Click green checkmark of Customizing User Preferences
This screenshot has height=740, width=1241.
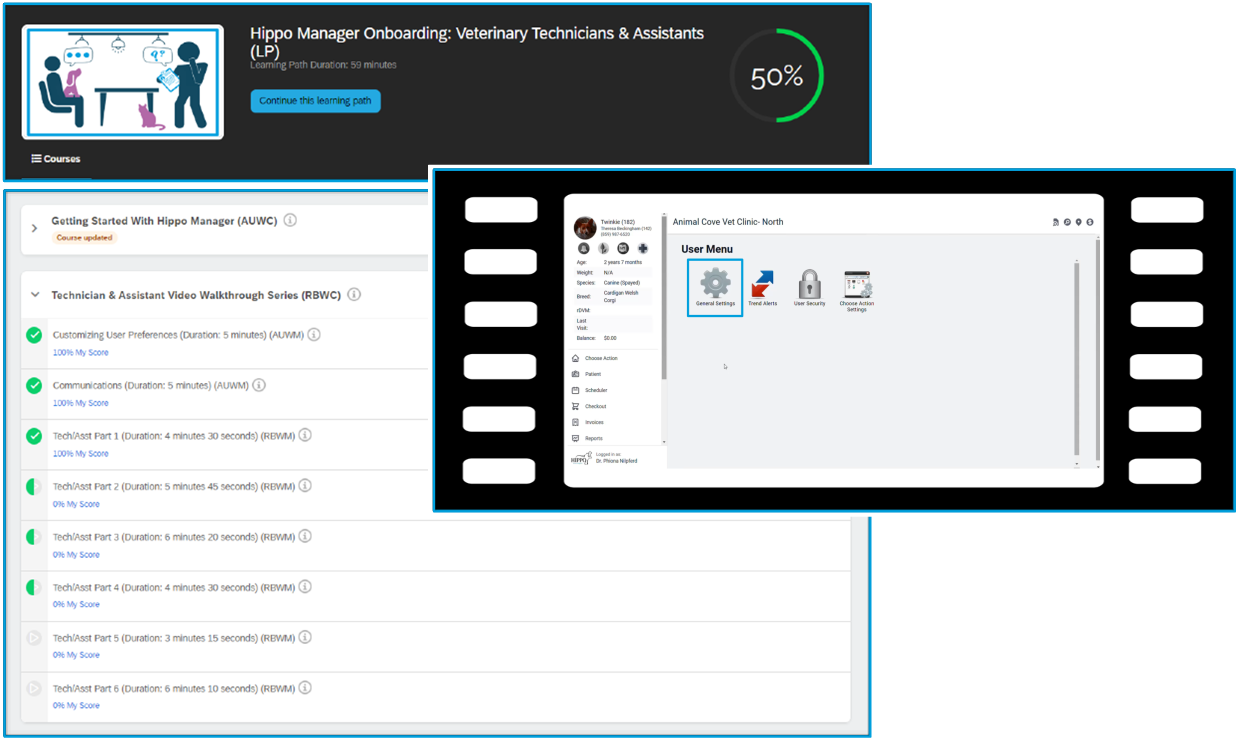[34, 335]
